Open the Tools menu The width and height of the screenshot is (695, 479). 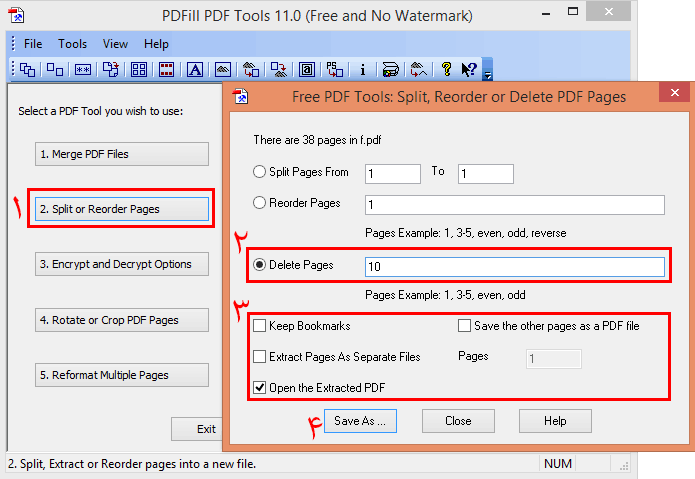click(72, 44)
